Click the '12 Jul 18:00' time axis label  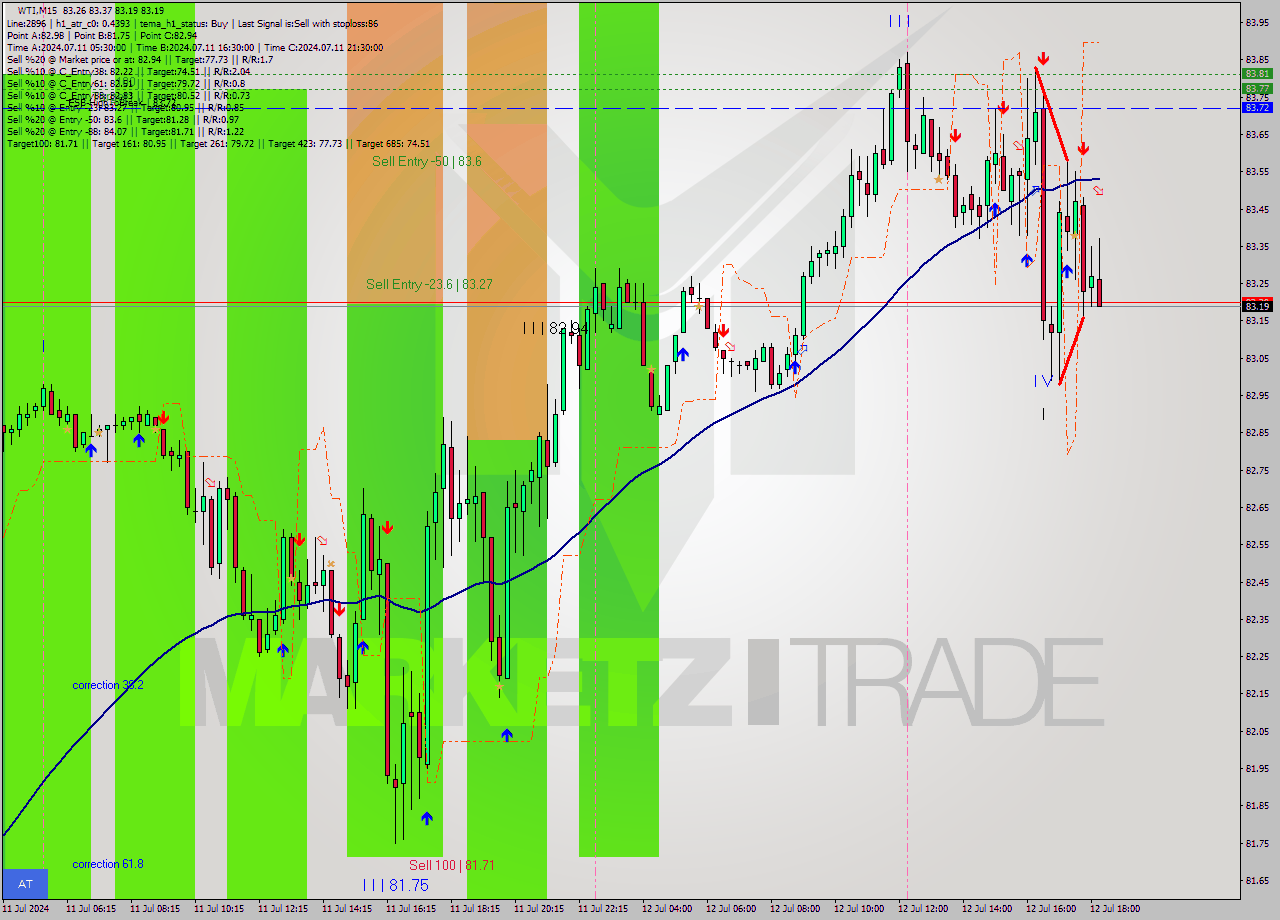(x=1115, y=909)
